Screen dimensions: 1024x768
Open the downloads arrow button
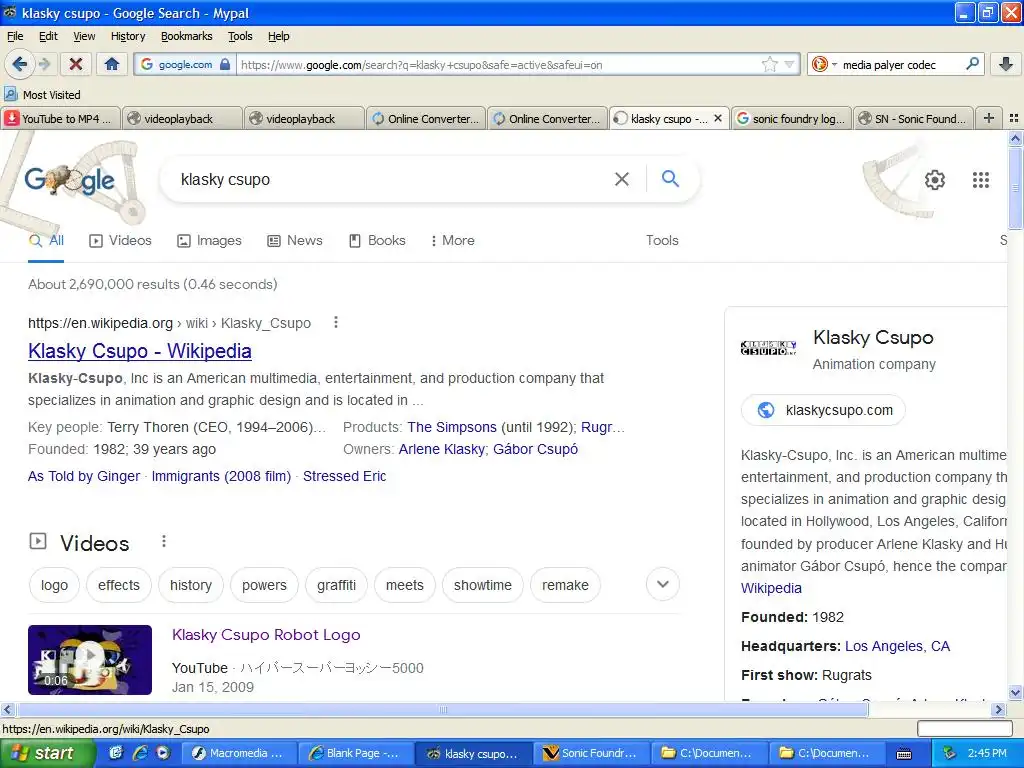1006,64
